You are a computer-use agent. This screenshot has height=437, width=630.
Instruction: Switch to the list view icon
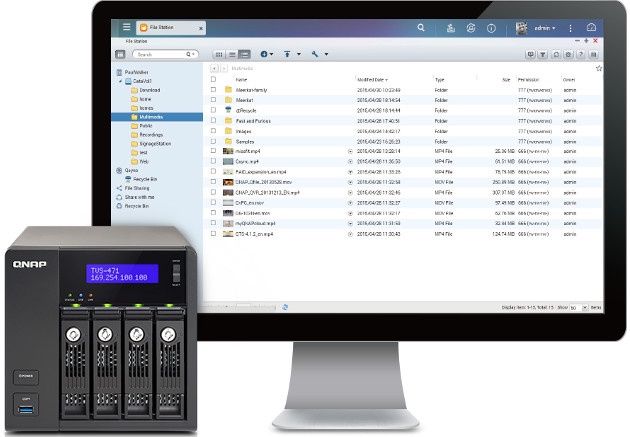pos(232,54)
